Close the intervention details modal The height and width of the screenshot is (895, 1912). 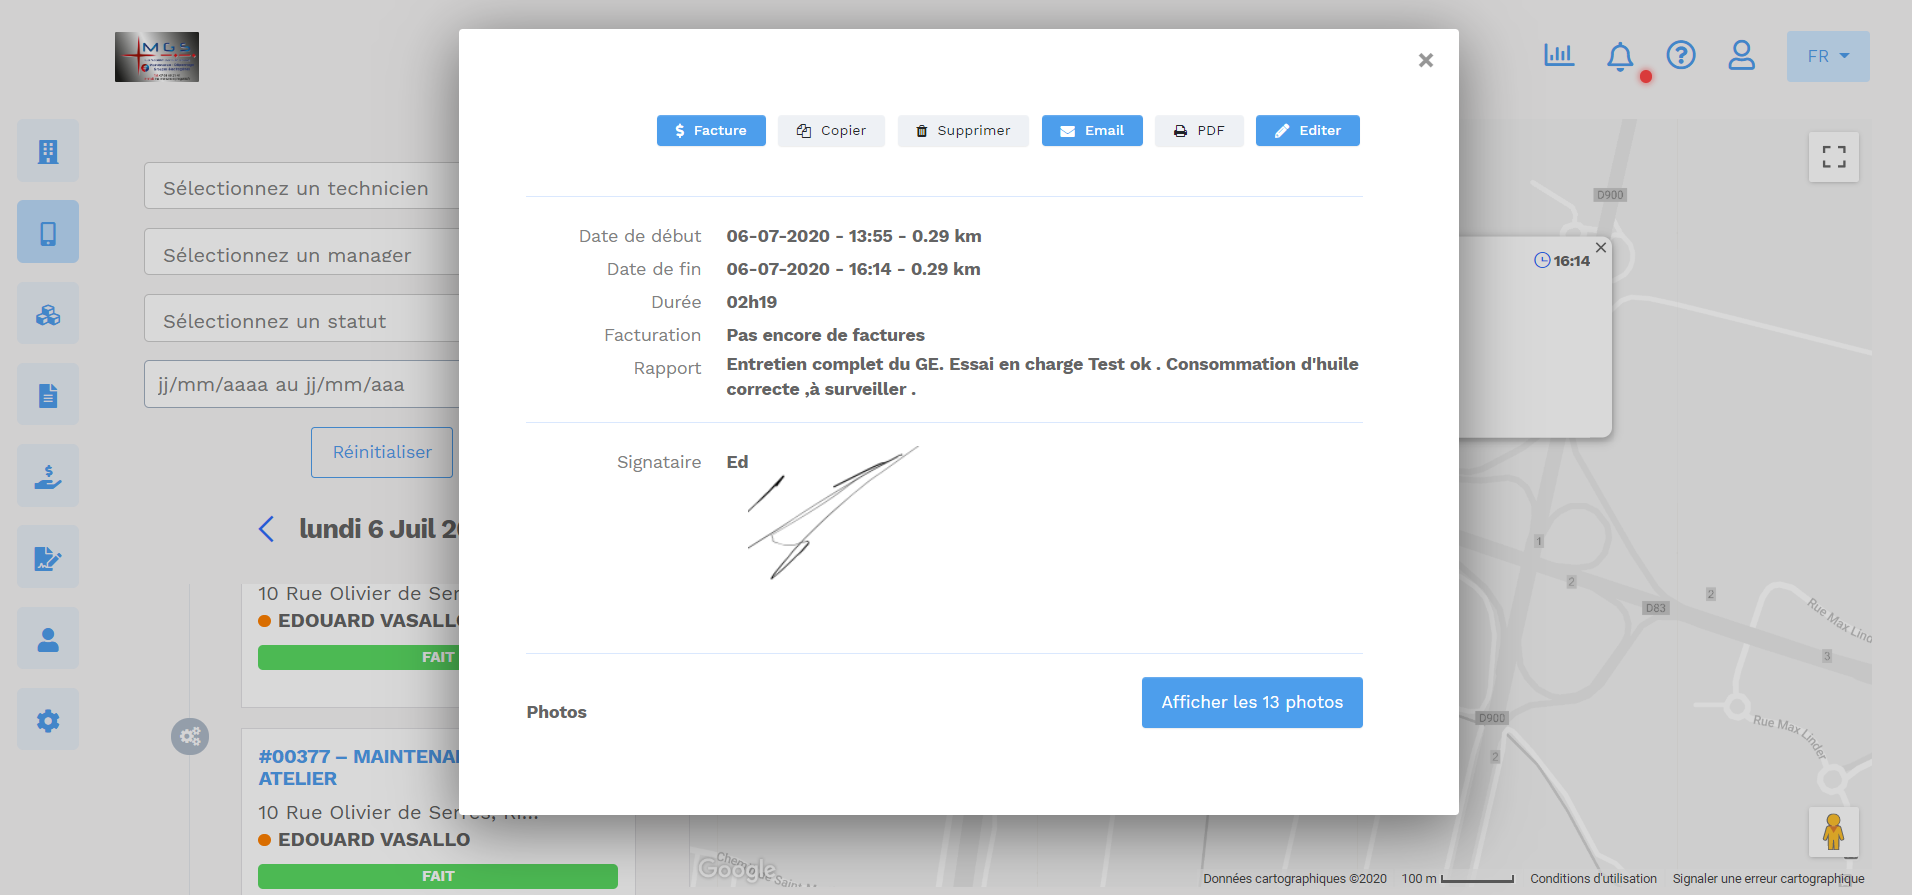pos(1426,60)
